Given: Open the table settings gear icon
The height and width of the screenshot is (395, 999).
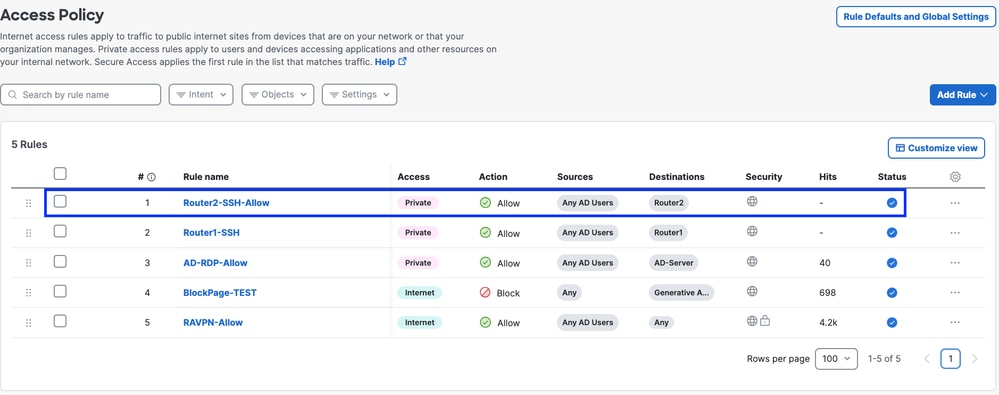Looking at the screenshot, I should (955, 177).
